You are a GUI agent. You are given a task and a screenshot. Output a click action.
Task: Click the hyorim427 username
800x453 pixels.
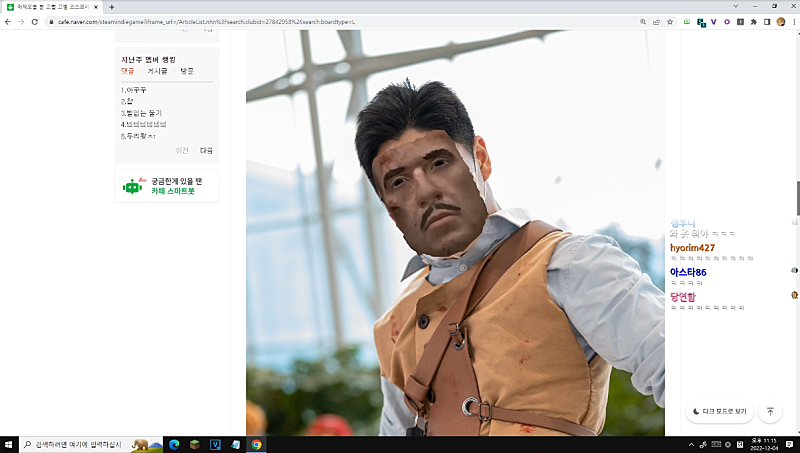[x=692, y=247]
